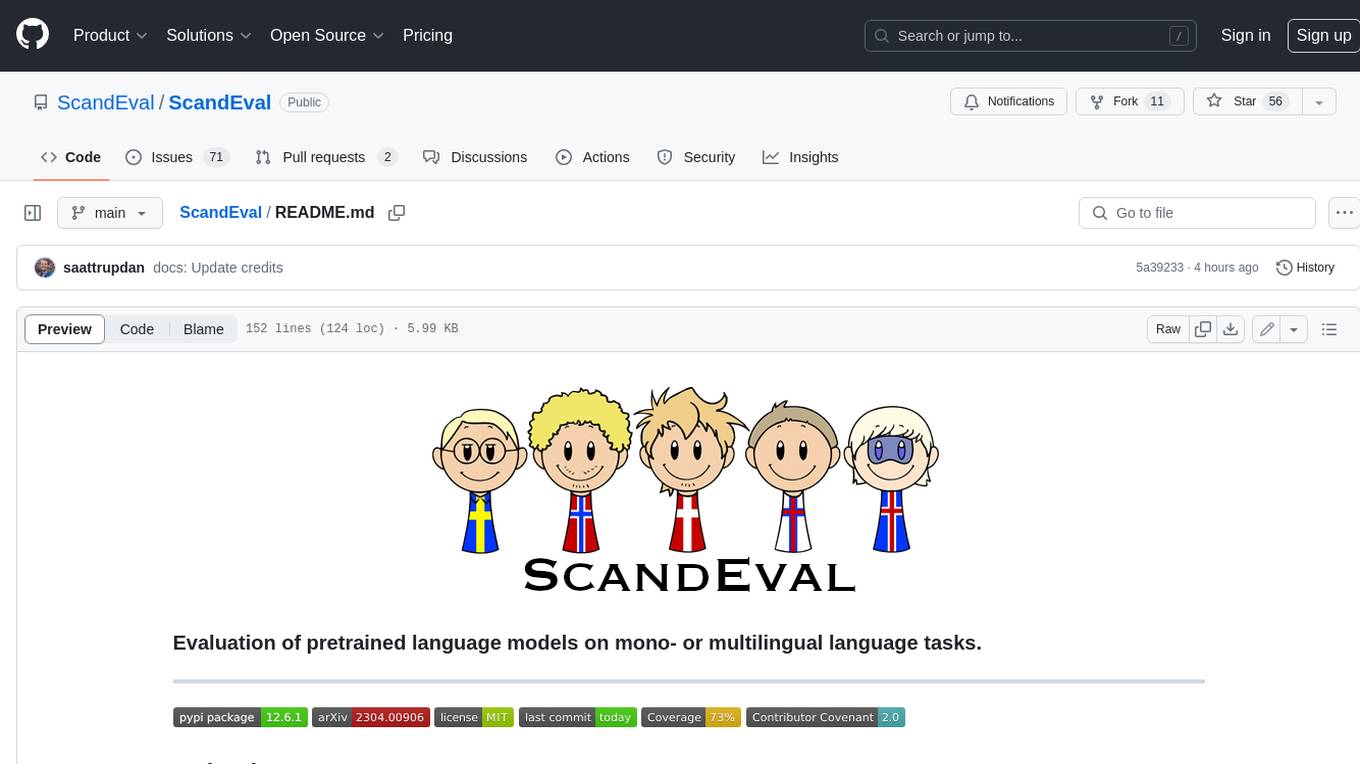This screenshot has height=764, width=1360.
Task: Open the docs: Update credits commit
Action: point(218,267)
